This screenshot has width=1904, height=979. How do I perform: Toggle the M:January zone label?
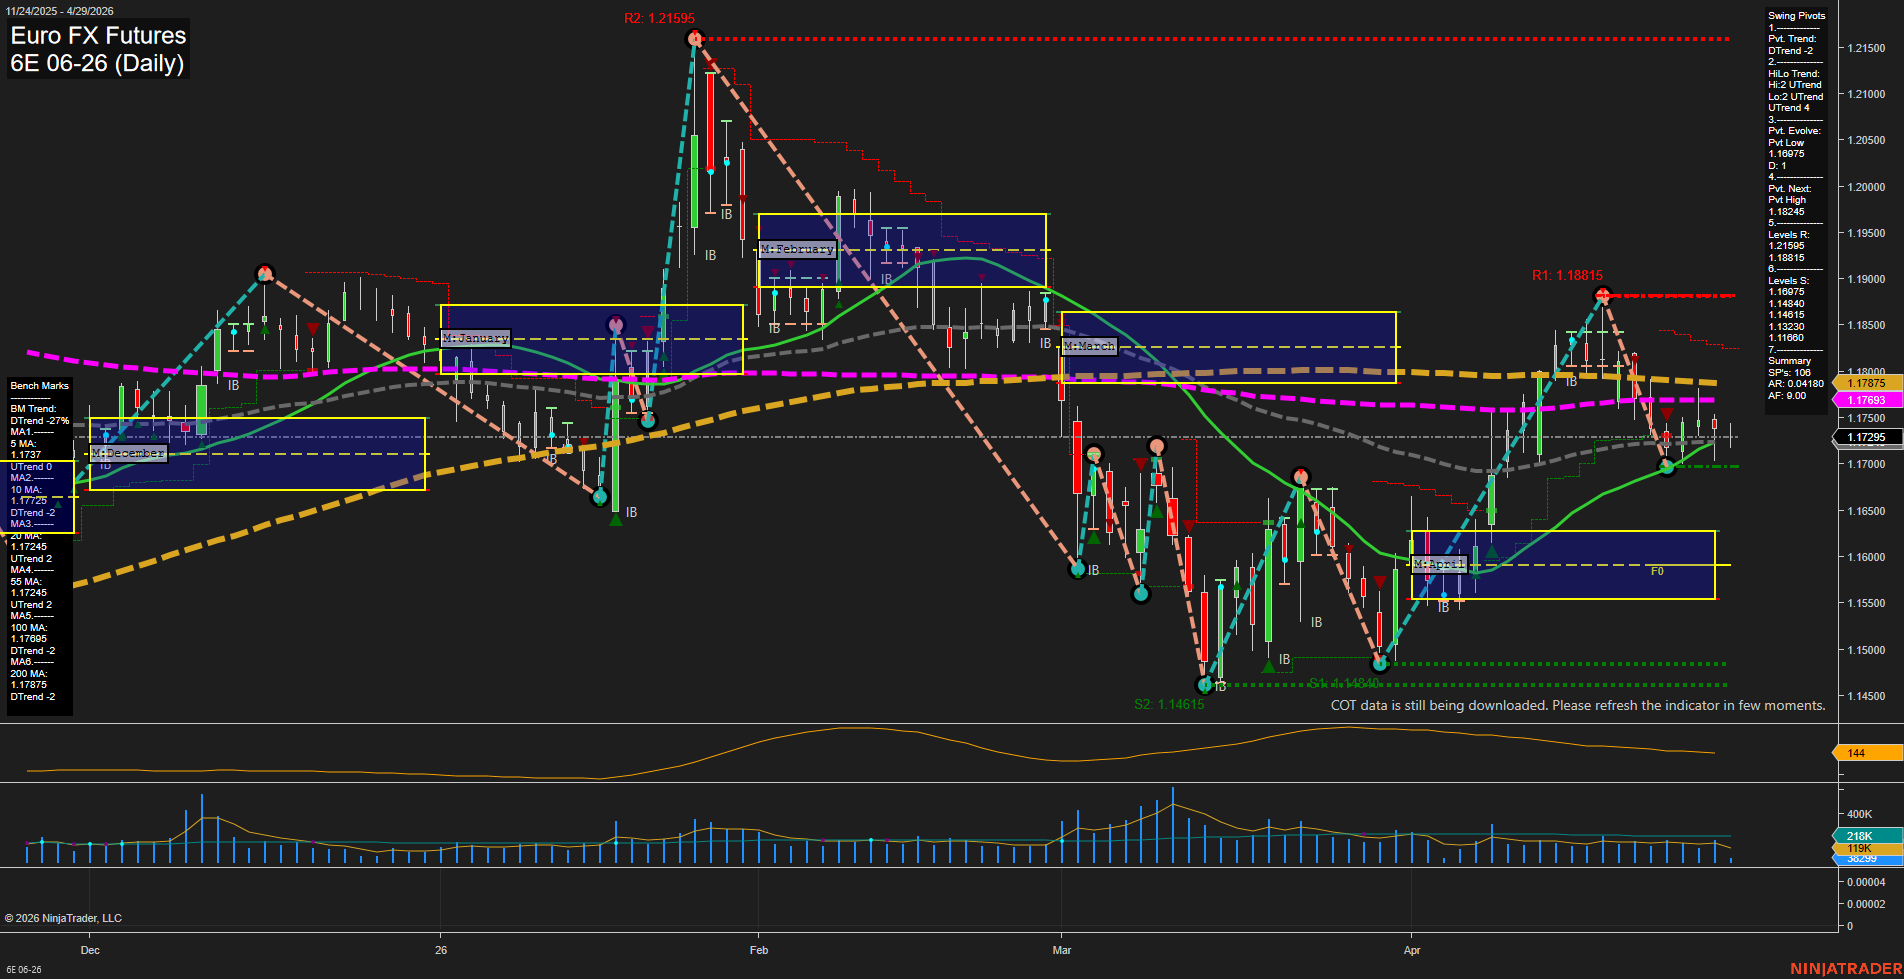pyautogui.click(x=476, y=338)
